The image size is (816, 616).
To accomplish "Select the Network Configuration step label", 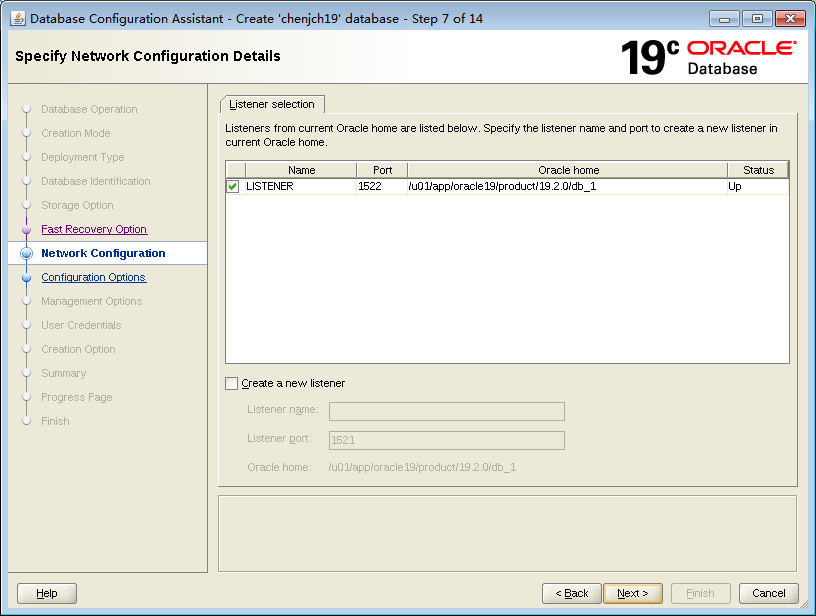I will 103,253.
